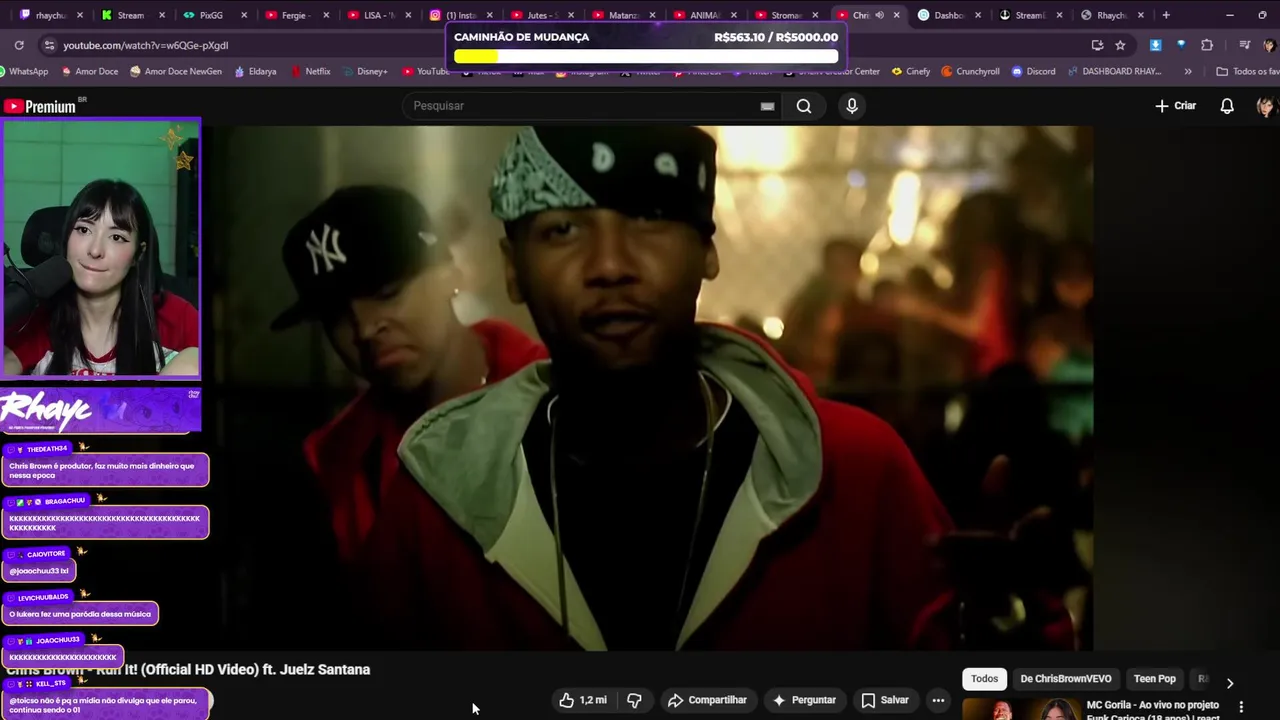
Task: Close the Fergie tab
Action: [x=326, y=15]
